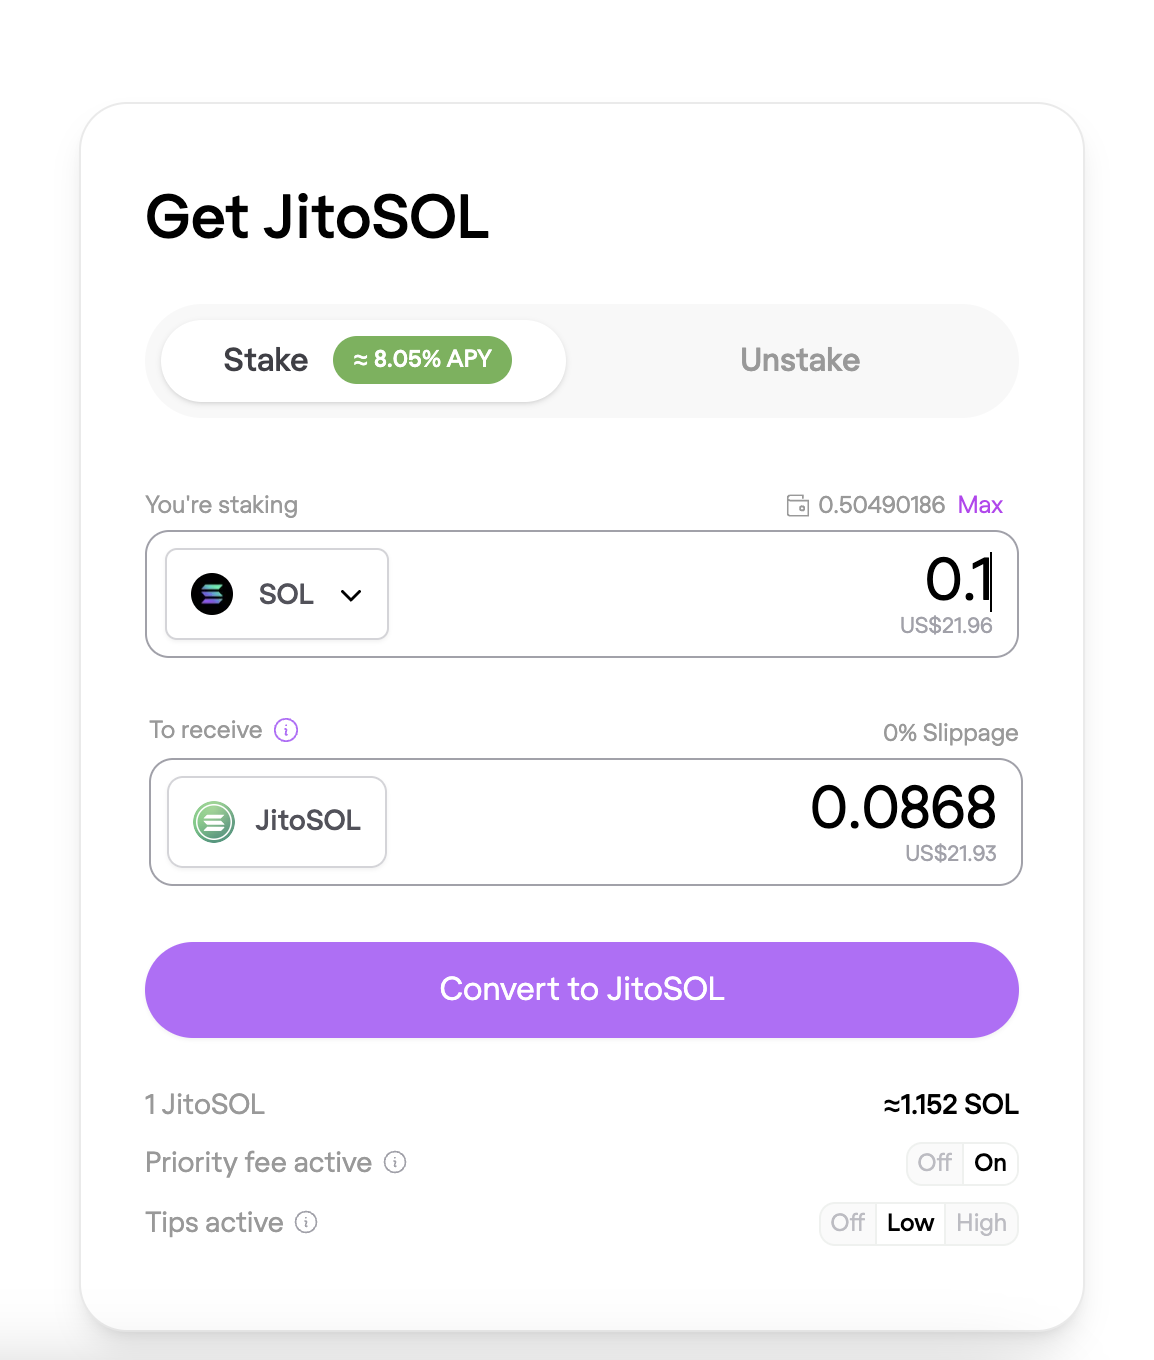The height and width of the screenshot is (1360, 1154).
Task: Click the SOL token logo icon
Action: tap(212, 594)
